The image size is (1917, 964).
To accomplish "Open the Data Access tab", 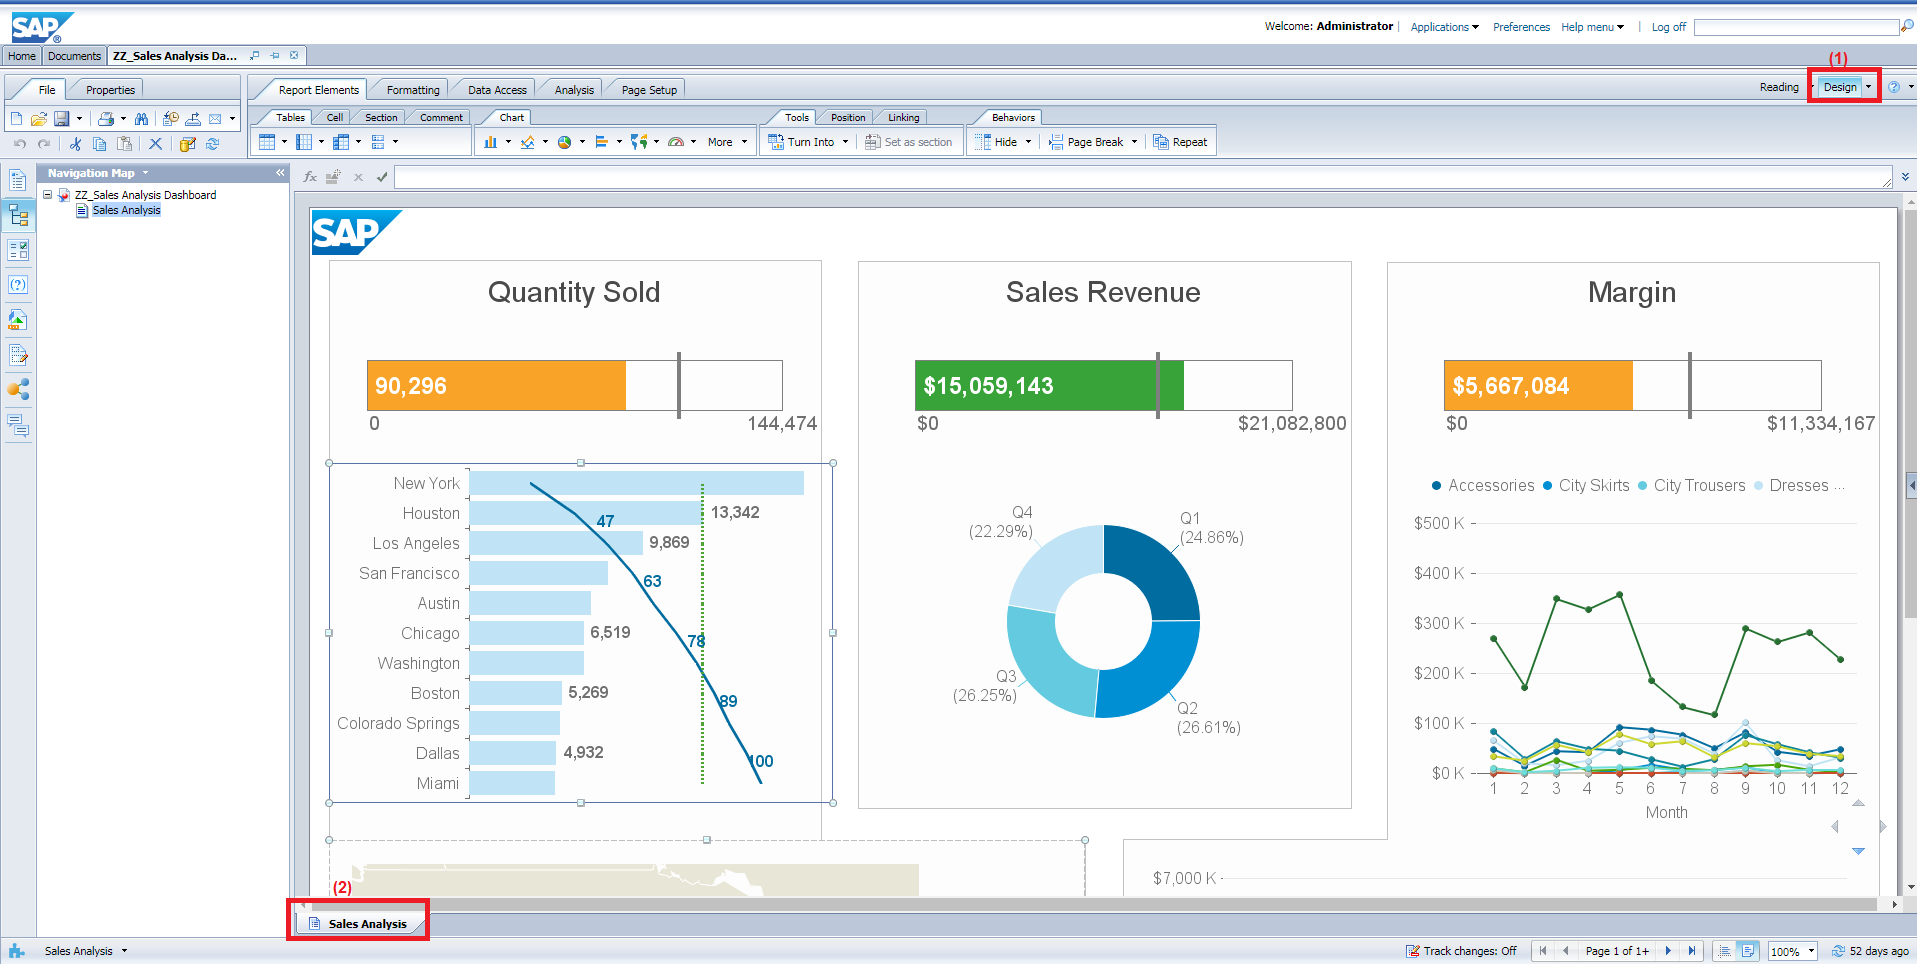I will pyautogui.click(x=496, y=90).
